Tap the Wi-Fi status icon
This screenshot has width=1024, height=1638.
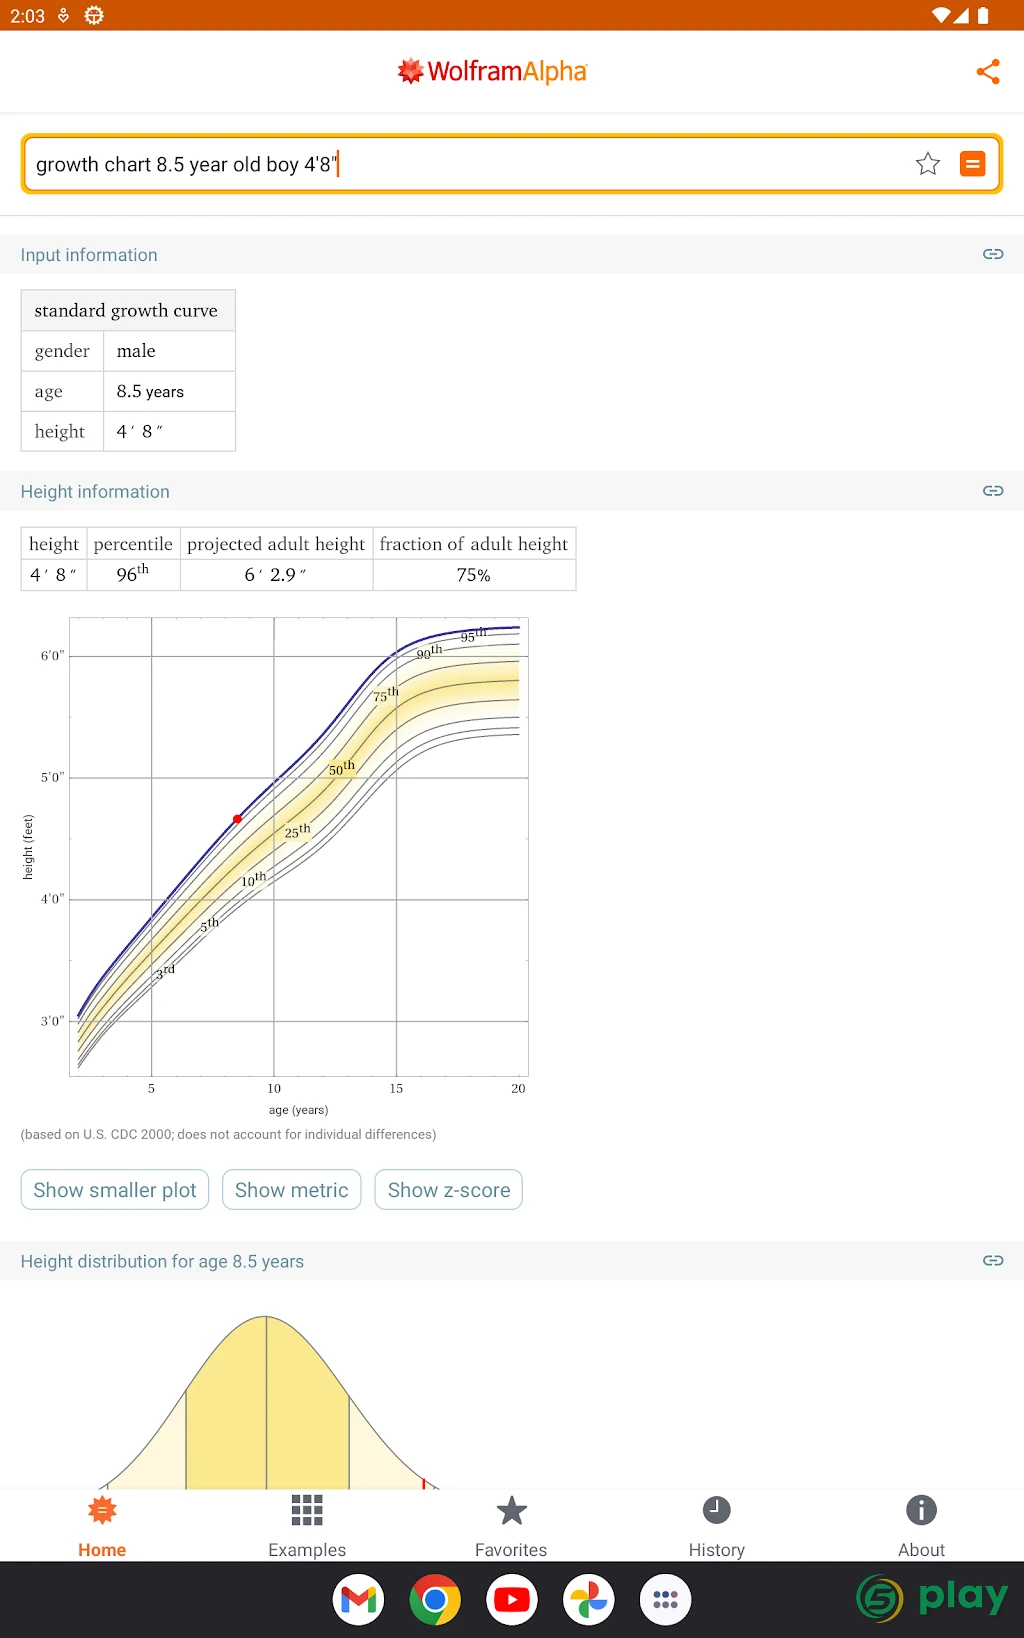[941, 15]
